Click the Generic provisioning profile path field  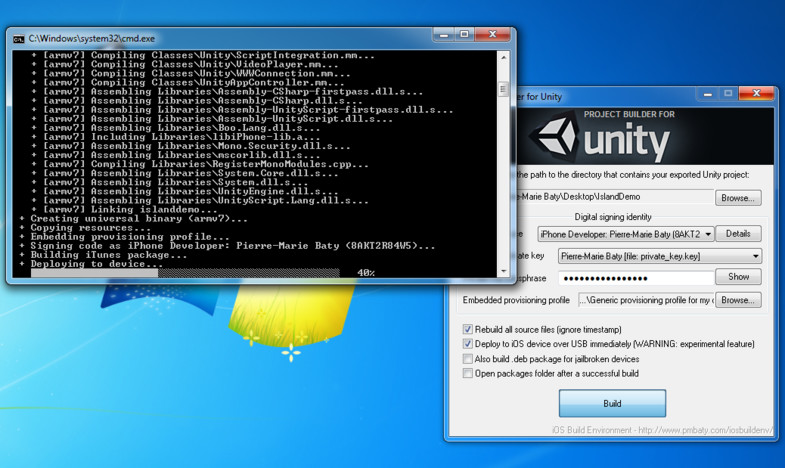click(646, 300)
